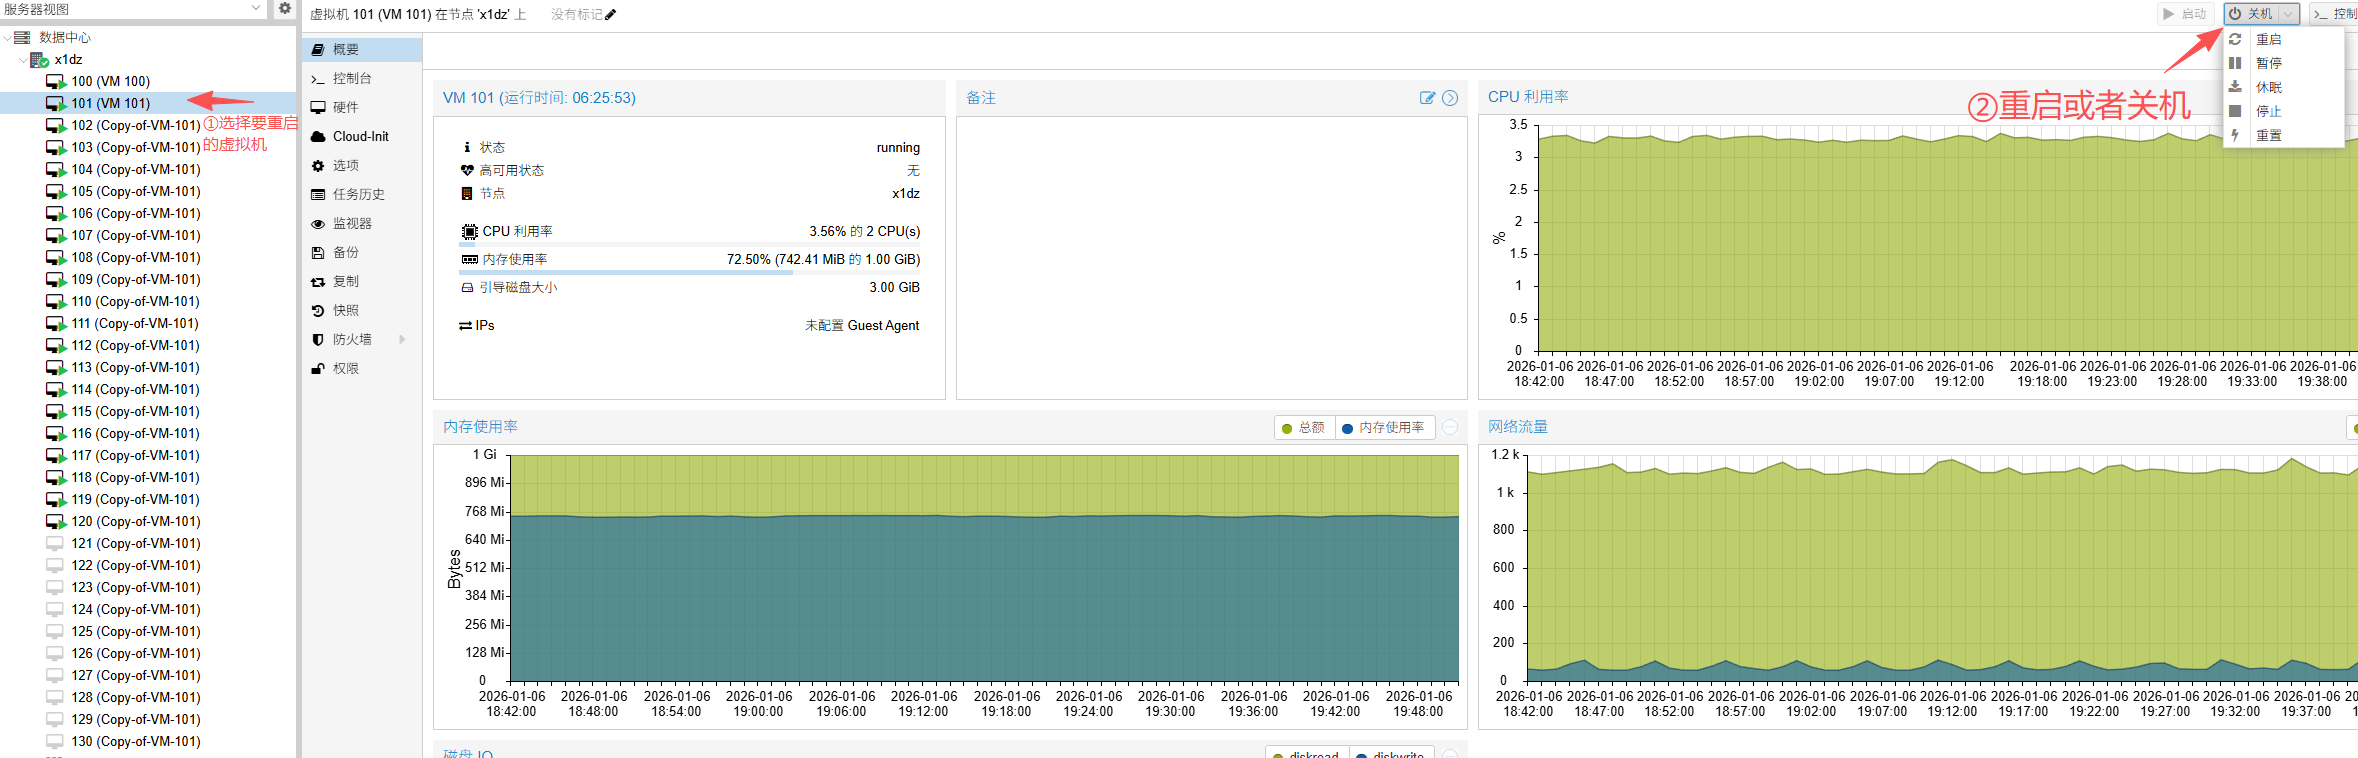
Task: Open the 备份 backup page
Action: 345,252
